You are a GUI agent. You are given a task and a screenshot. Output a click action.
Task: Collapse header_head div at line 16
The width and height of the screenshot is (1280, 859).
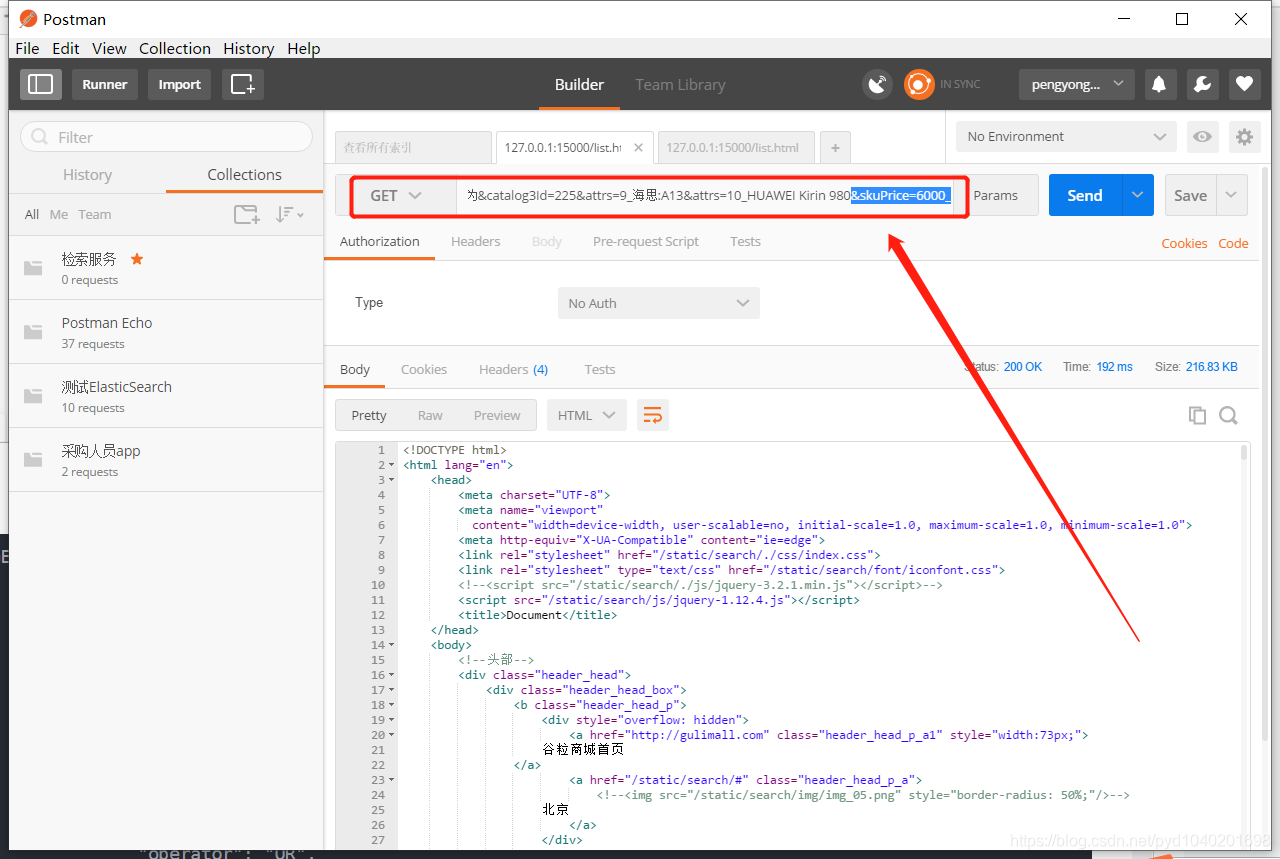[391, 675]
